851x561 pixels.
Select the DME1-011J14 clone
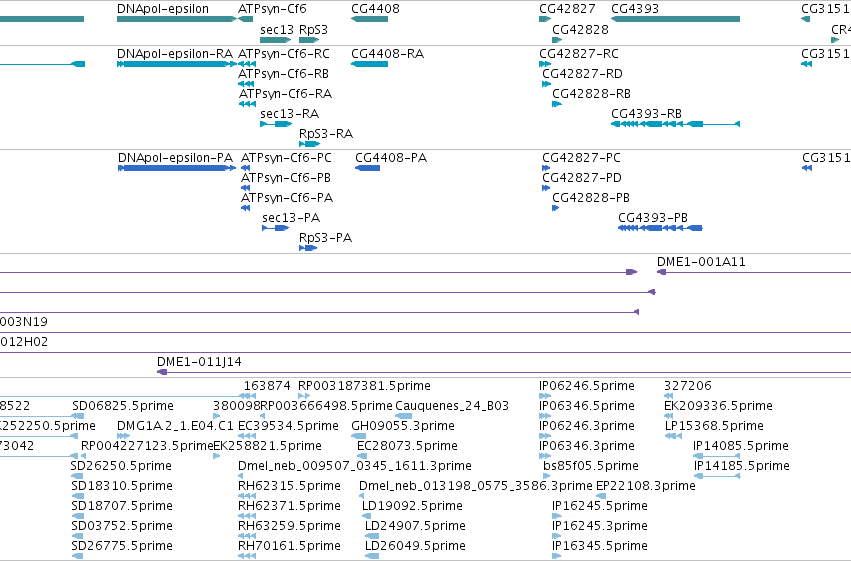pos(504,372)
